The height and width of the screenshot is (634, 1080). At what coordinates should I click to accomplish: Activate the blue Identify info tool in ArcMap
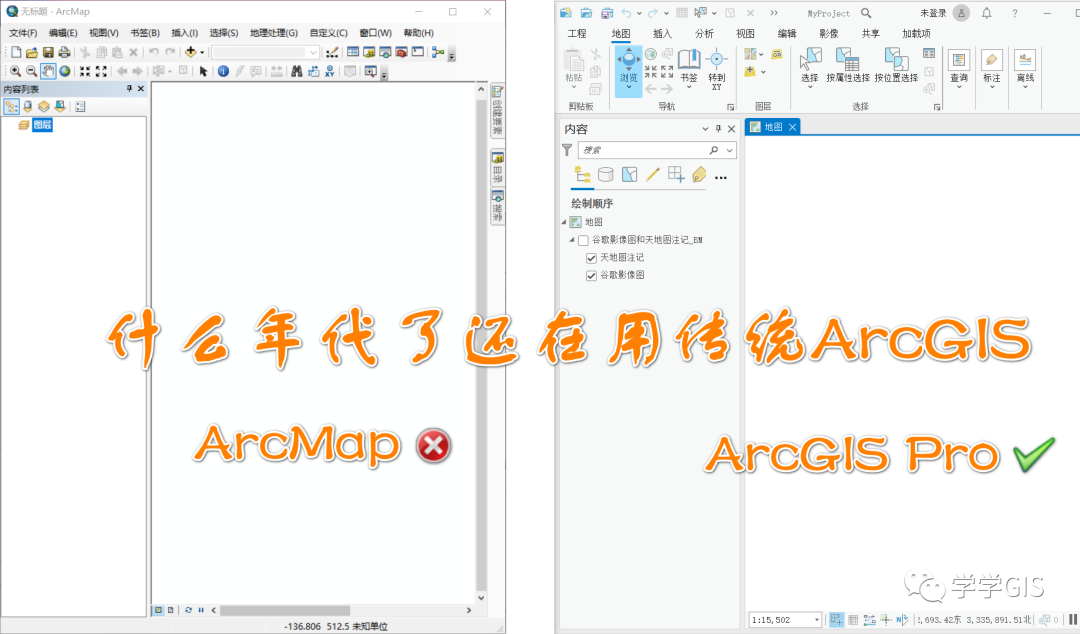point(223,71)
